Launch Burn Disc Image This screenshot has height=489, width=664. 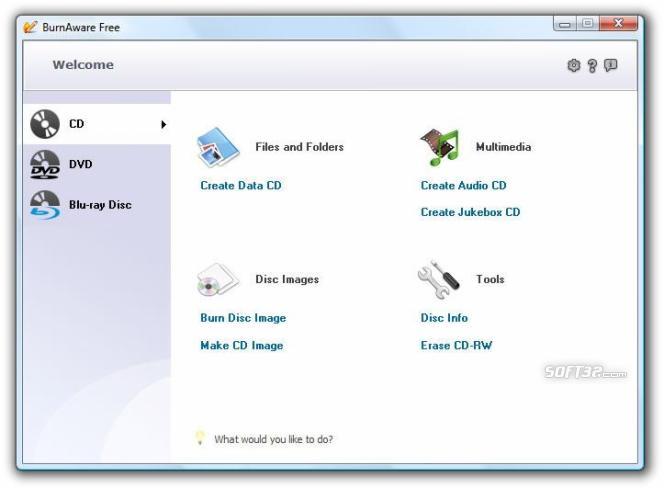[243, 318]
